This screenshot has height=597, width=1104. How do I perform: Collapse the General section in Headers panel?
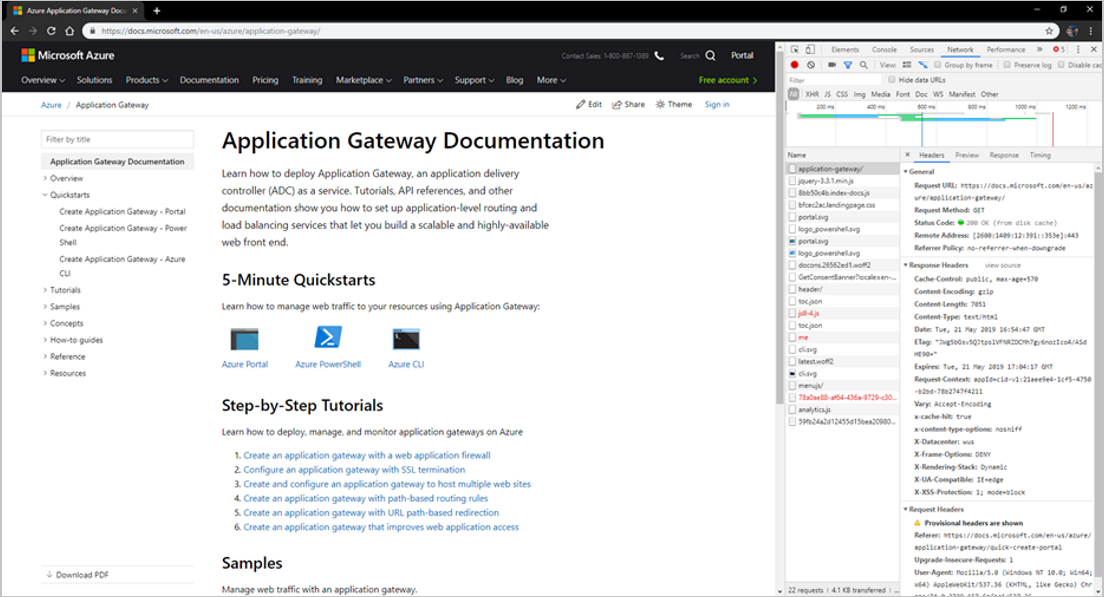click(x=920, y=172)
